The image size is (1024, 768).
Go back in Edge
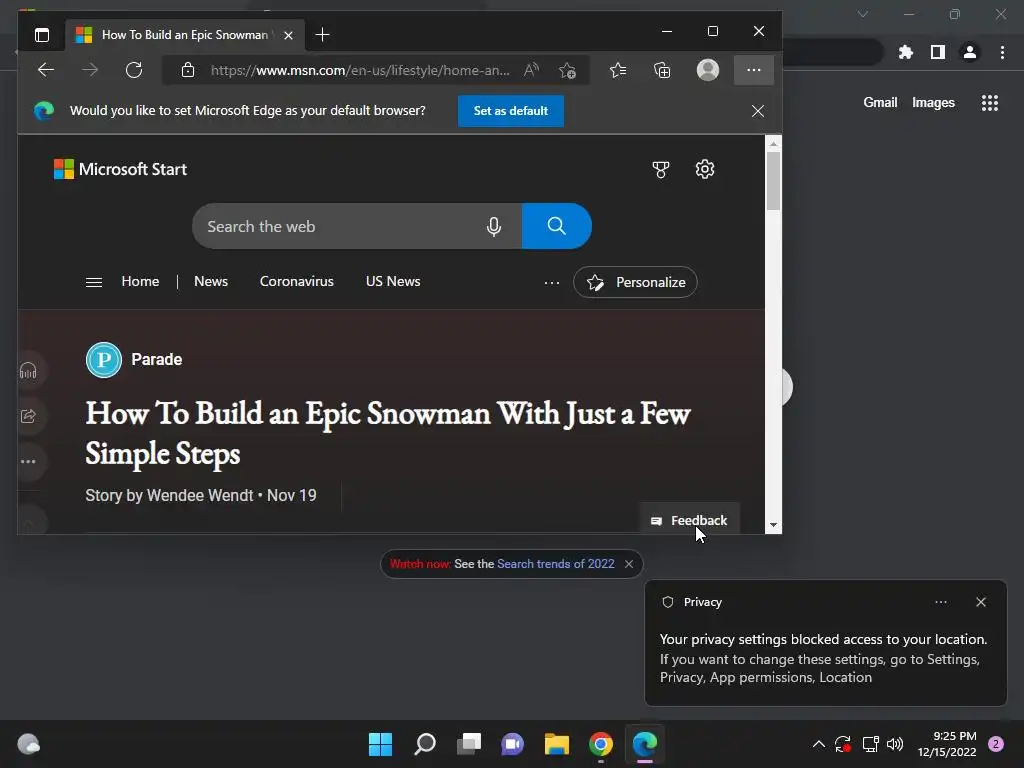point(46,70)
